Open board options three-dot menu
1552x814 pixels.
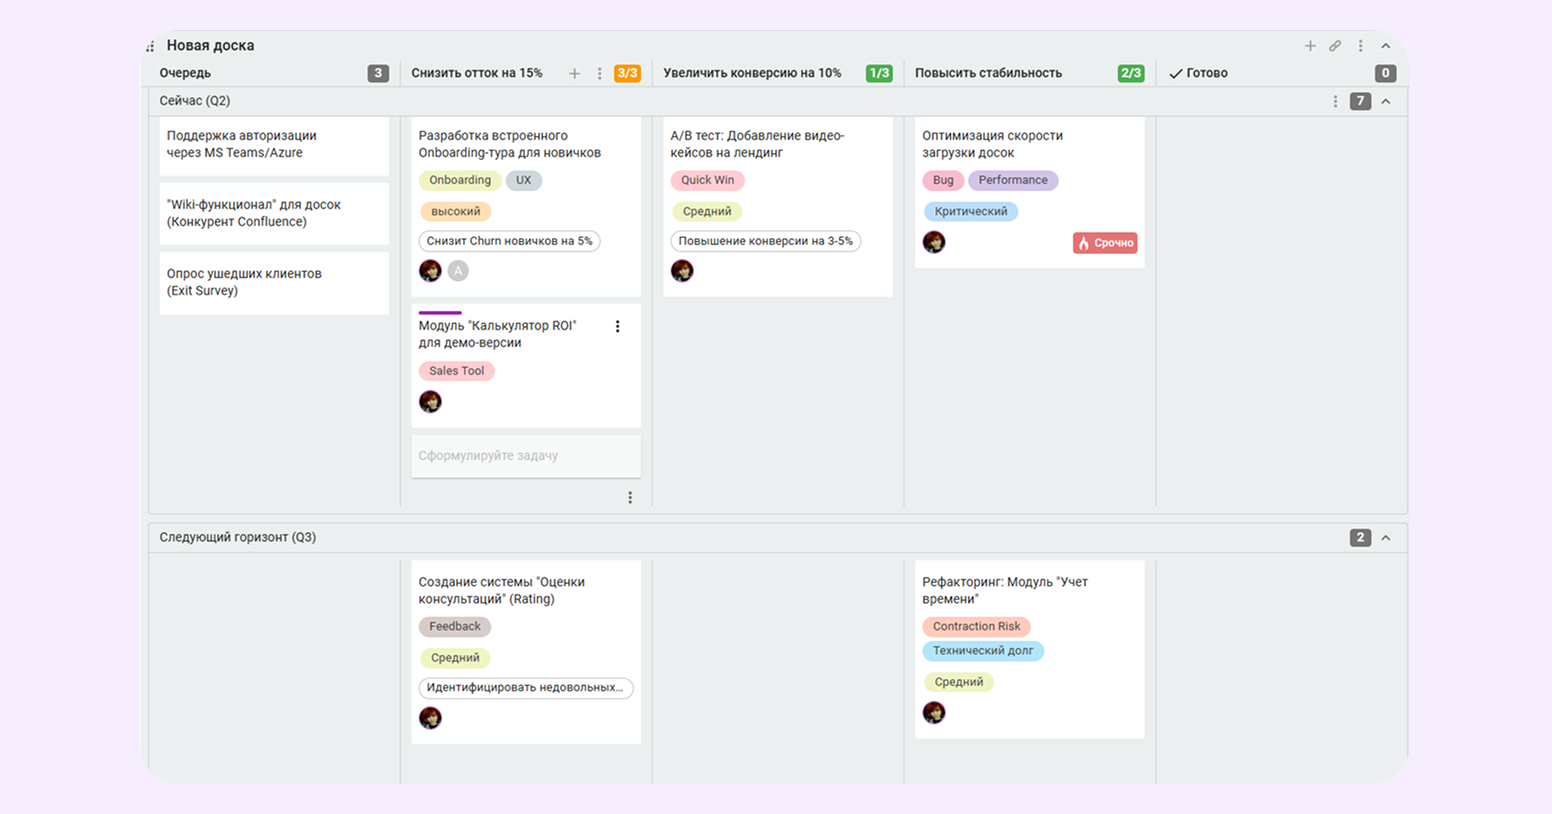point(1360,46)
